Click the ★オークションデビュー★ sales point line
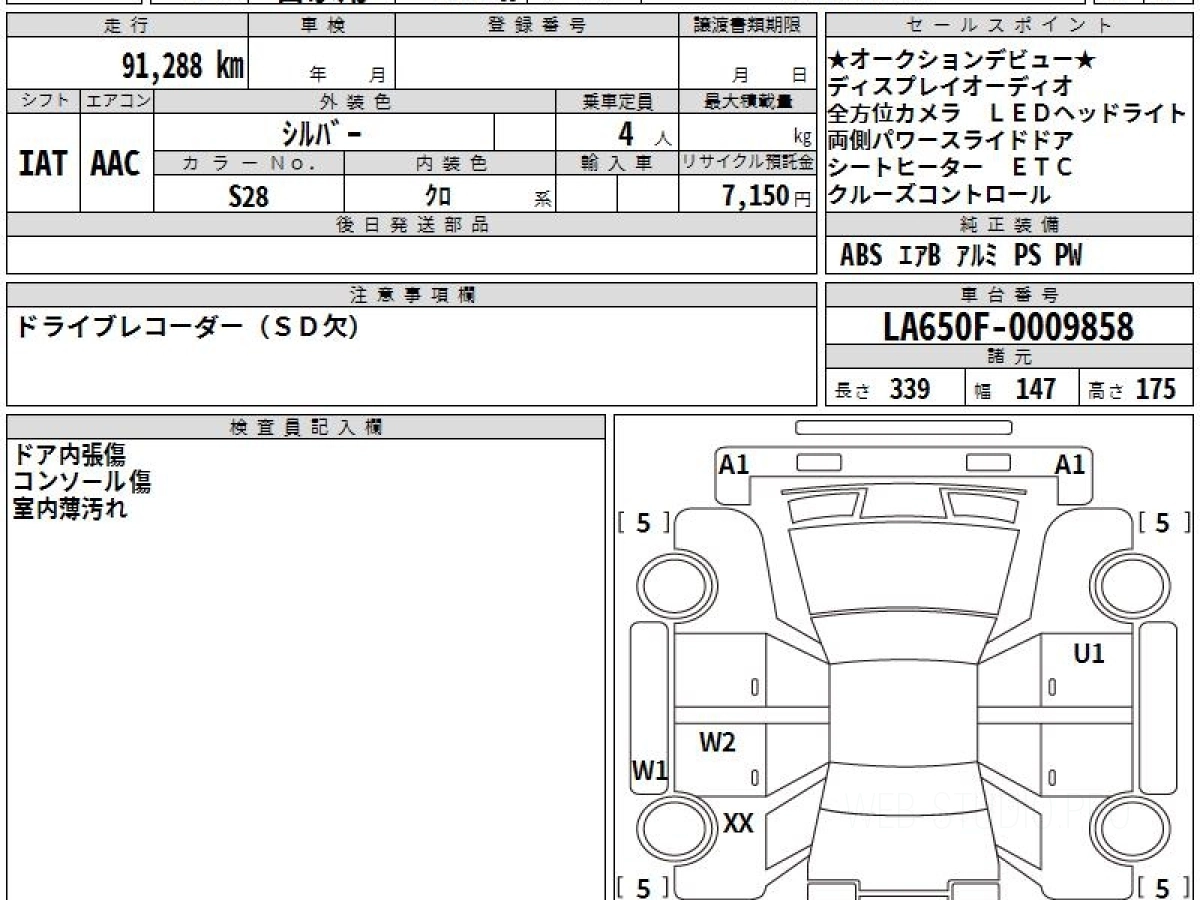The width and height of the screenshot is (1200, 900). (x=962, y=60)
